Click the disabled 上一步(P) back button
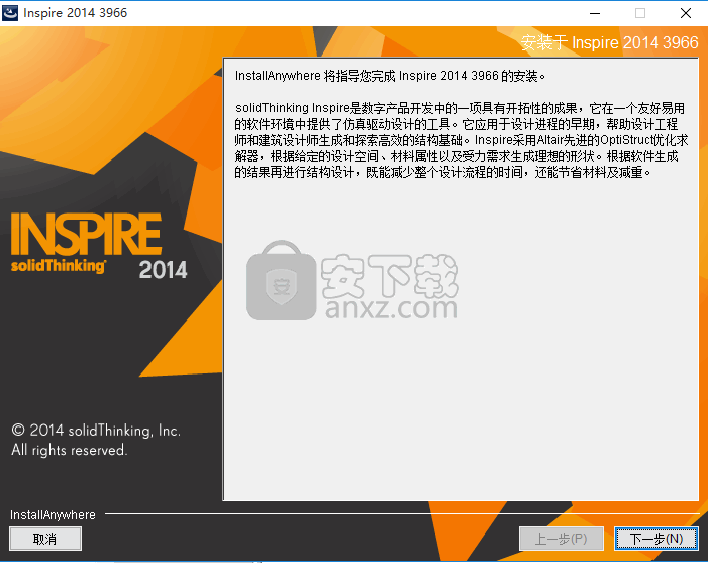708x563 pixels. (561, 539)
